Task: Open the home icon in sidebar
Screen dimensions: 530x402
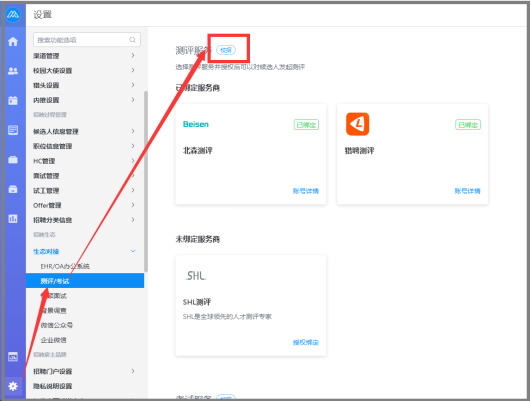Action: click(13, 42)
